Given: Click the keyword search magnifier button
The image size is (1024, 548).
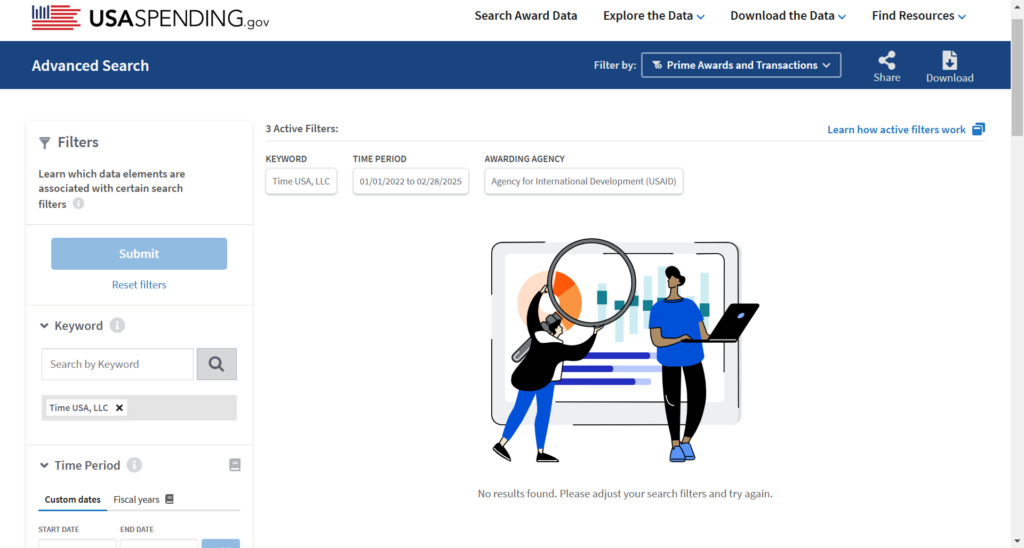Looking at the screenshot, I should (217, 364).
